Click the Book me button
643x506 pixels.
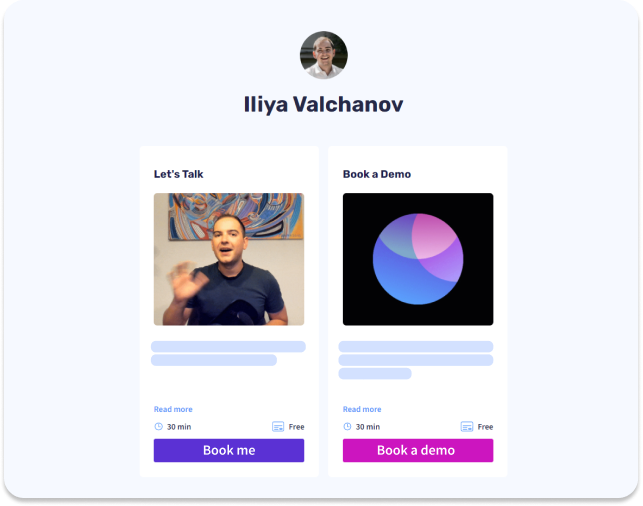pos(229,450)
